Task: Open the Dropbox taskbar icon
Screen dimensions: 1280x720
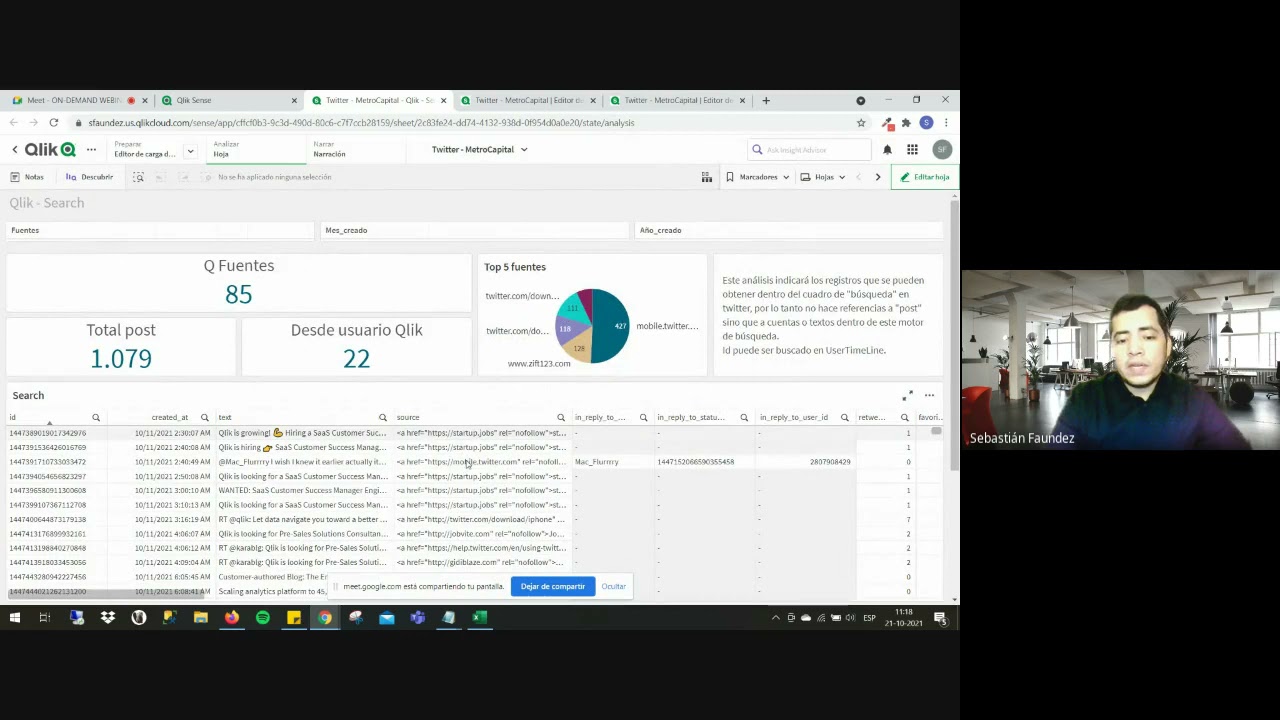Action: [x=107, y=618]
